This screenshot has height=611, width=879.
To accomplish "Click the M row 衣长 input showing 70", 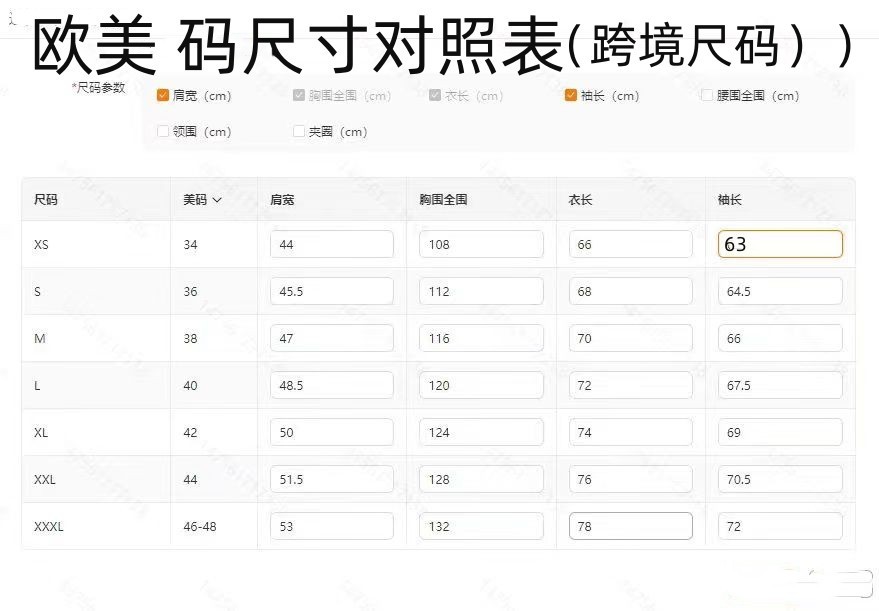I will [630, 337].
